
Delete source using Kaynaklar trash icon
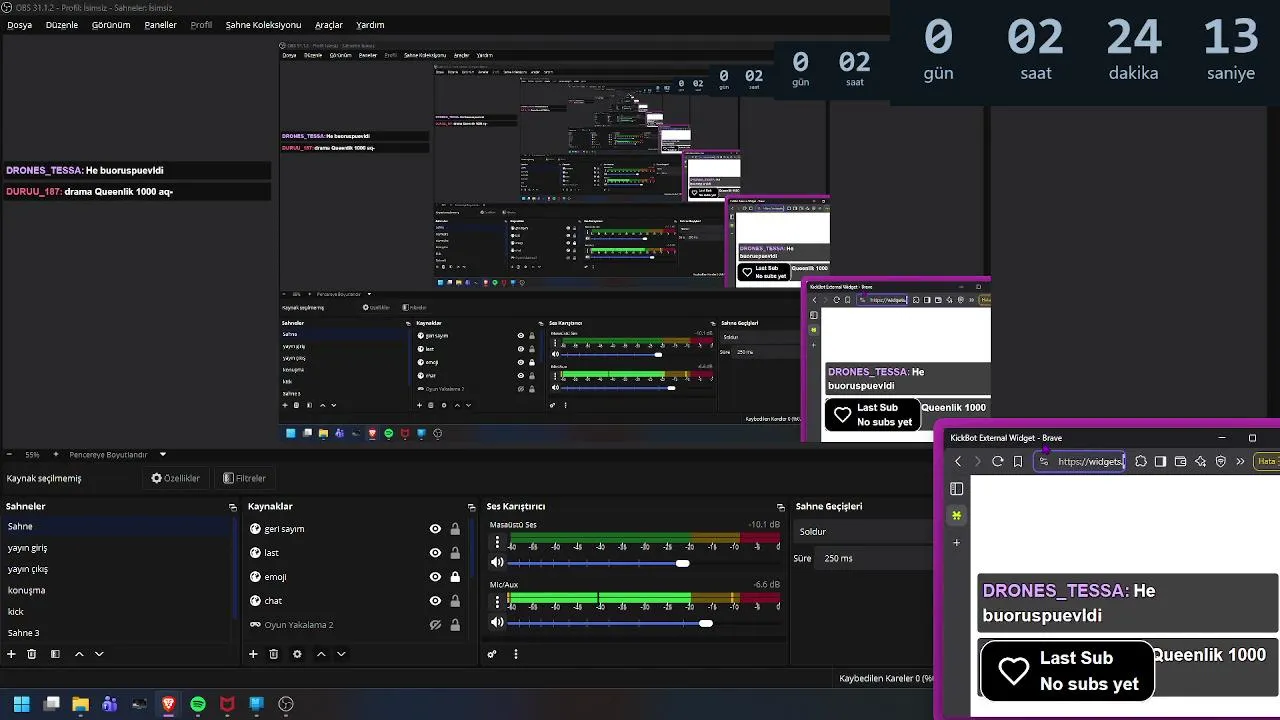[x=274, y=654]
